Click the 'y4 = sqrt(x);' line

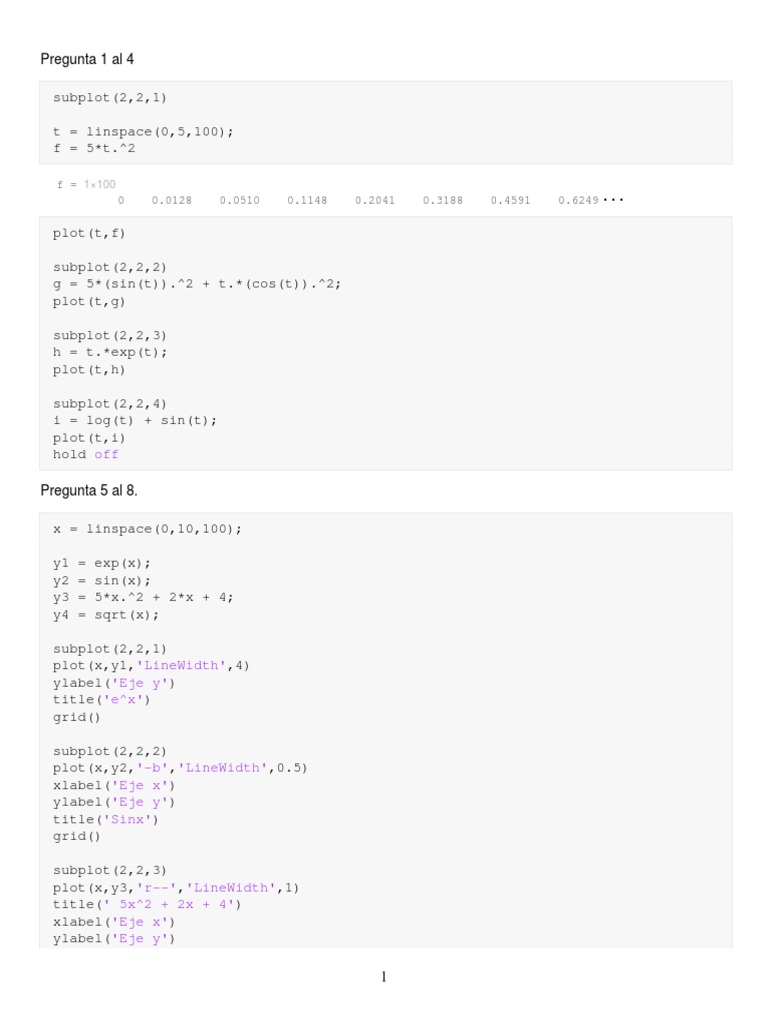[x=106, y=615]
